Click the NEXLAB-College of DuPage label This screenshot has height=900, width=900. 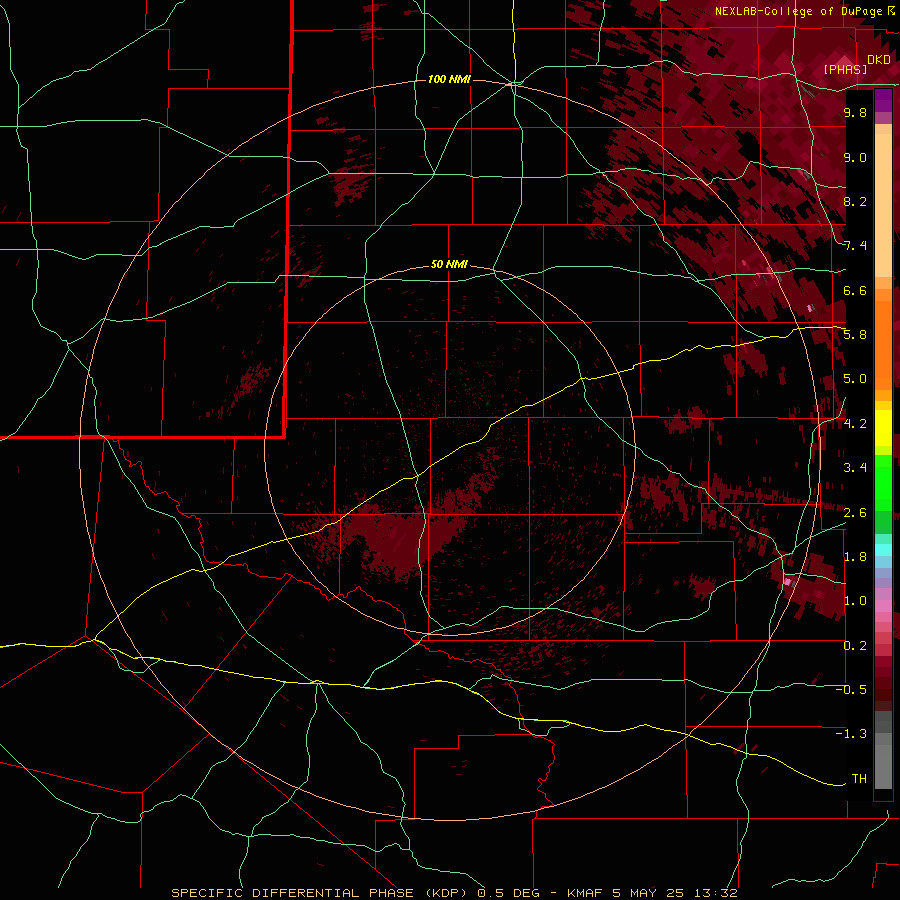798,11
